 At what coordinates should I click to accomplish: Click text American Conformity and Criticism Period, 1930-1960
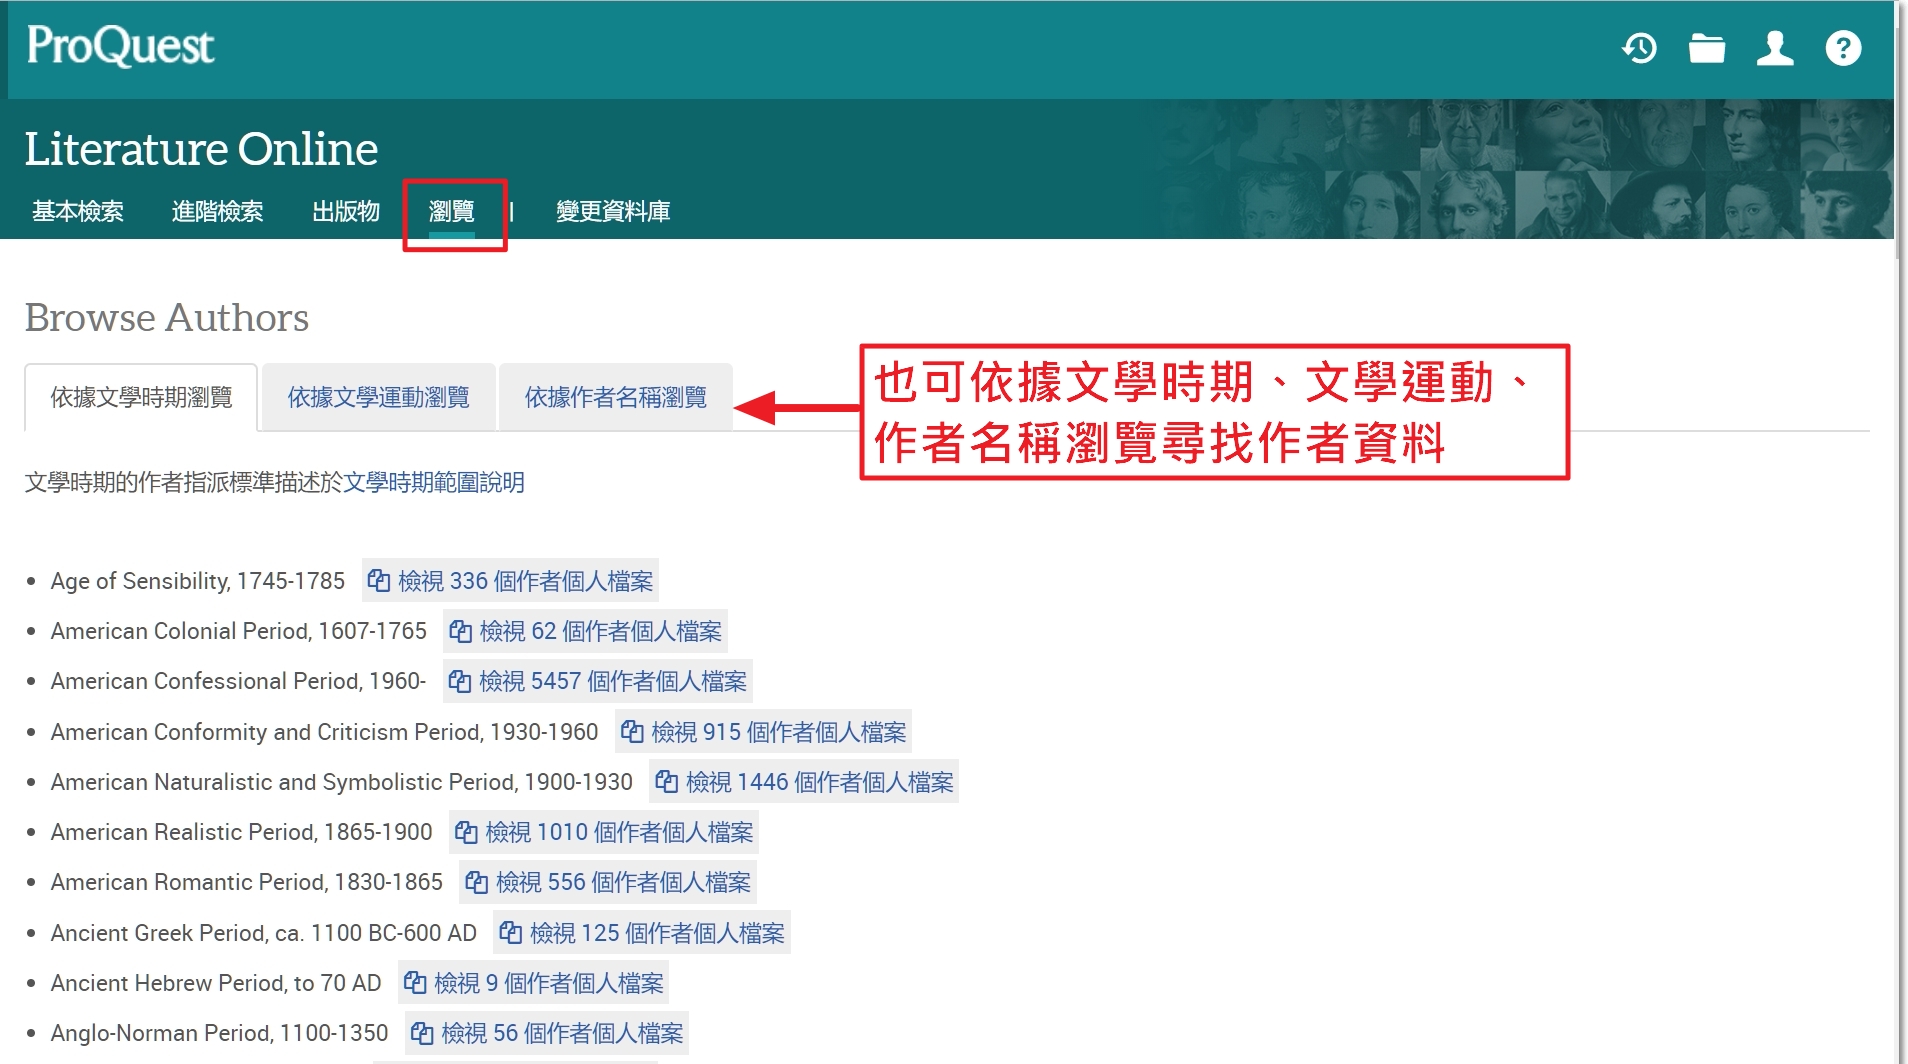click(x=325, y=732)
